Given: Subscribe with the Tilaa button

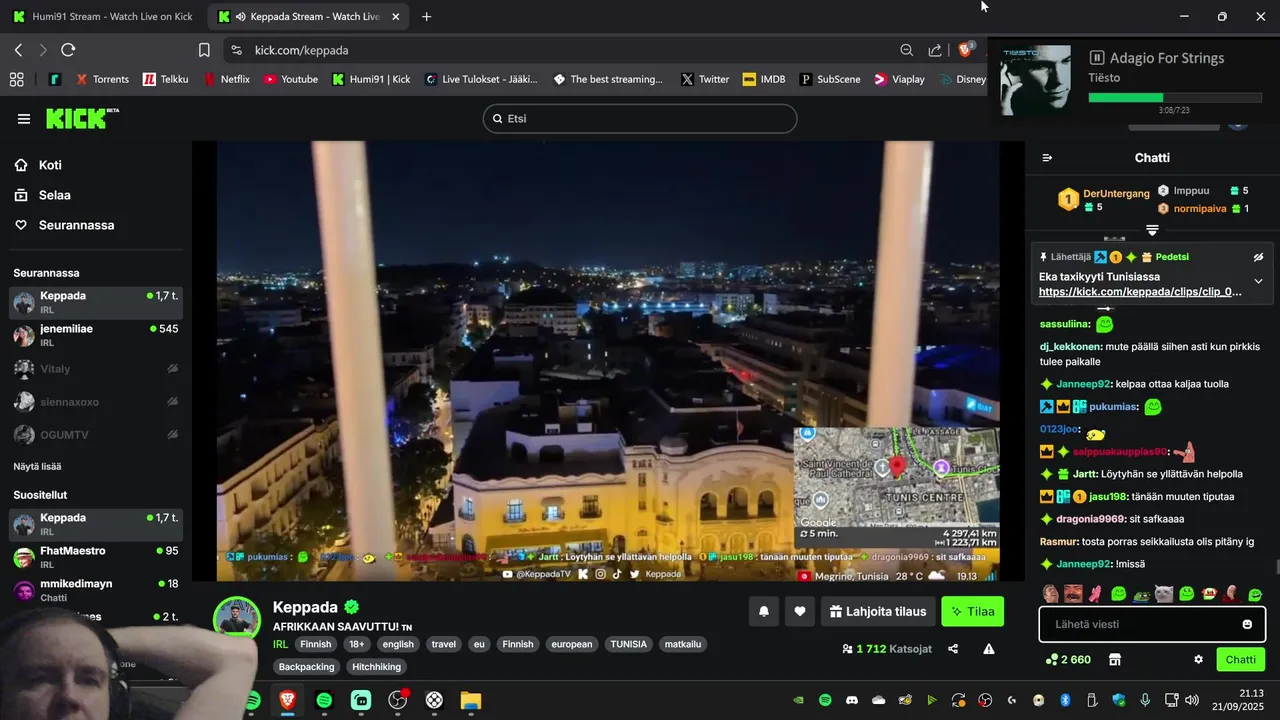Looking at the screenshot, I should [972, 611].
